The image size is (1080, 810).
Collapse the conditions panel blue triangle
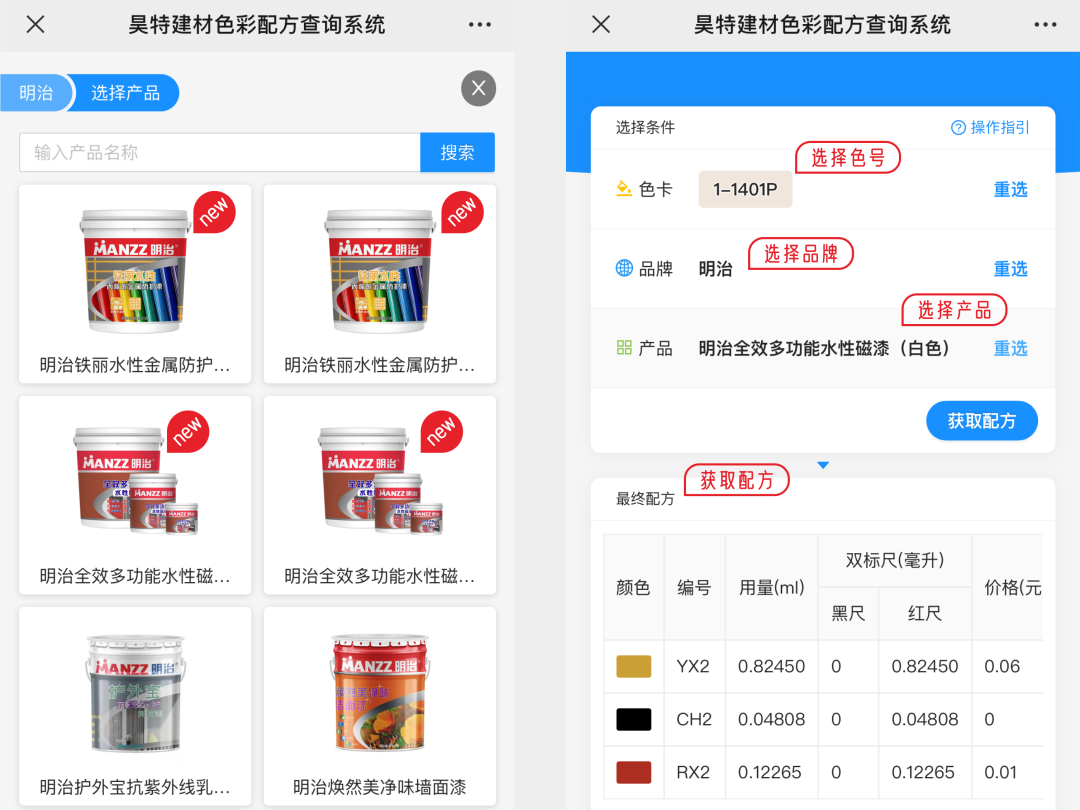[823, 466]
